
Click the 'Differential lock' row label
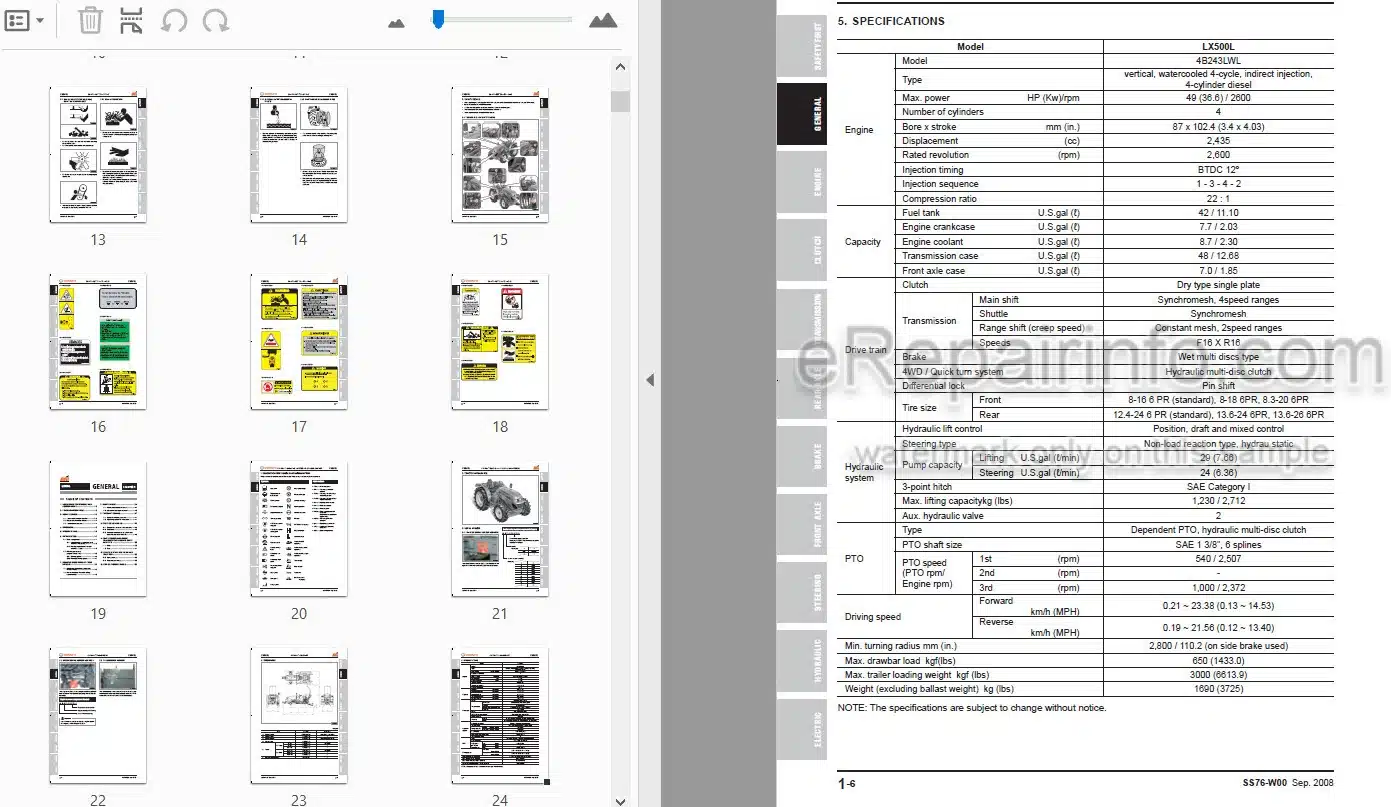coord(934,386)
